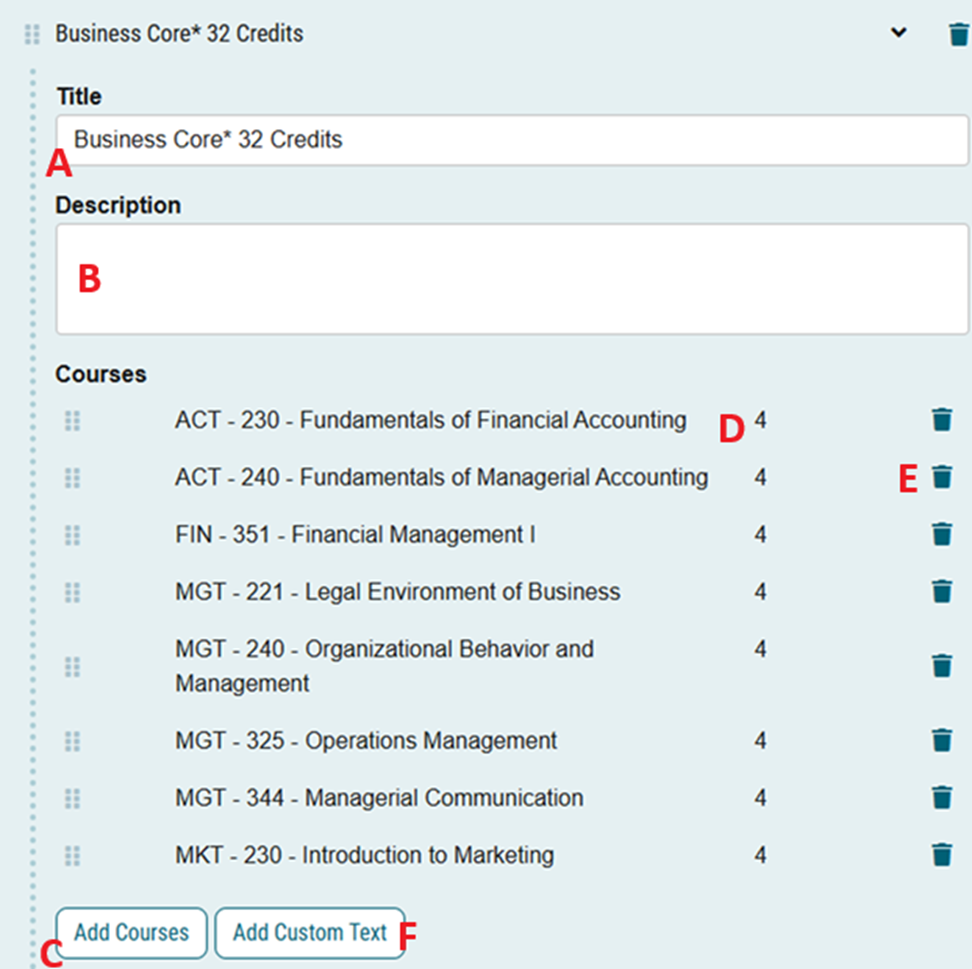Image resolution: width=972 pixels, height=969 pixels.
Task: Delete the ACT 230 Financial Accounting course
Action: click(x=941, y=419)
